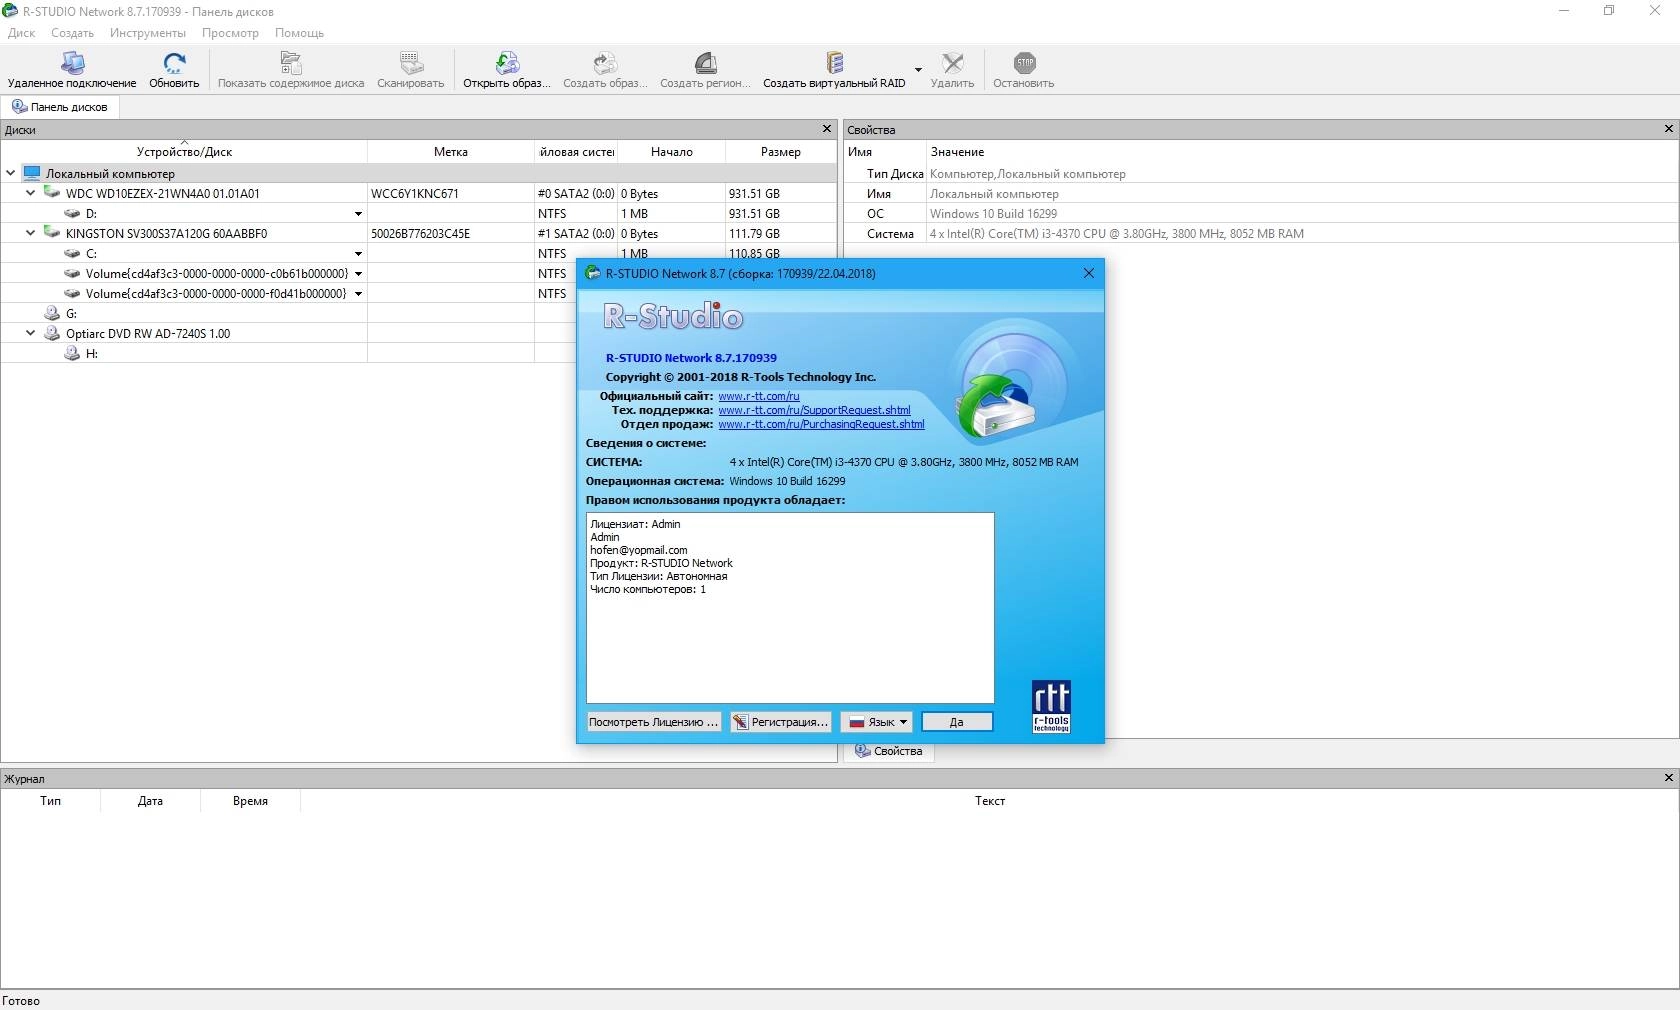This screenshot has width=1680, height=1010.
Task: Open the PurchasingRequest.shtml link
Action: tap(821, 424)
